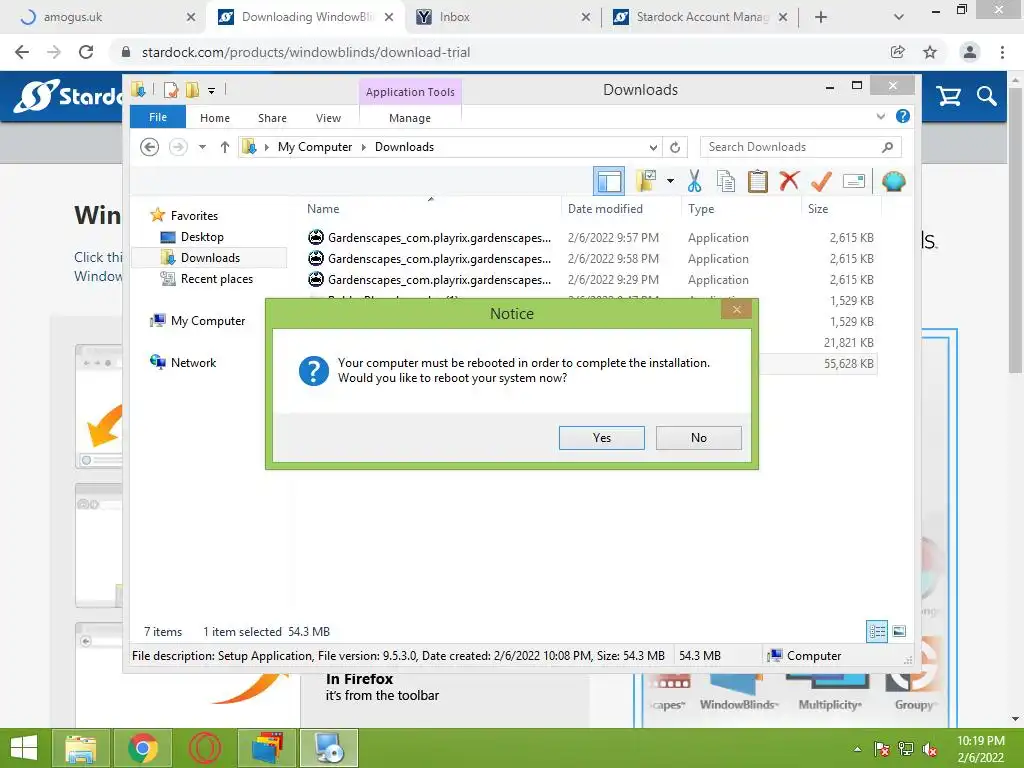The image size is (1024, 768).
Task: Click the folder options toolbar icon
Action: 647,181
